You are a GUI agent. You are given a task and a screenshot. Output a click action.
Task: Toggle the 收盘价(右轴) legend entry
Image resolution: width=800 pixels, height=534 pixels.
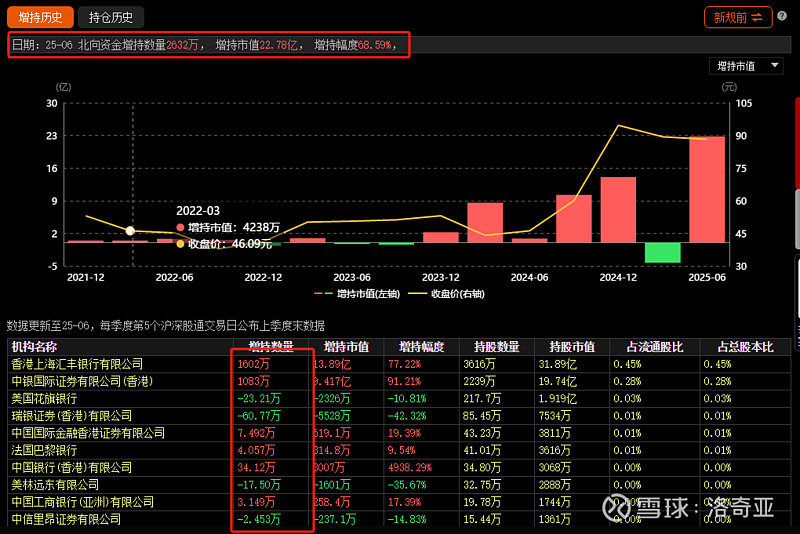[x=446, y=294]
